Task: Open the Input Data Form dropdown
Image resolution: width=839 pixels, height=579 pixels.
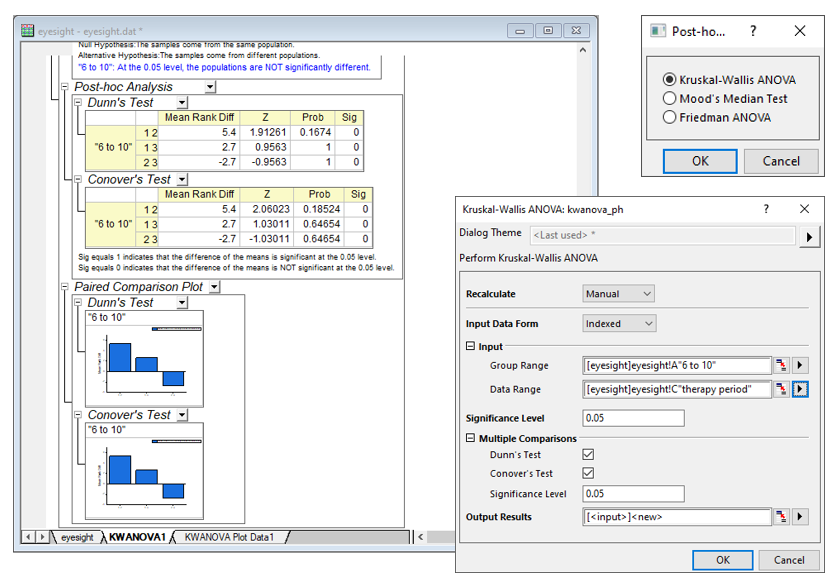Action: click(x=618, y=324)
